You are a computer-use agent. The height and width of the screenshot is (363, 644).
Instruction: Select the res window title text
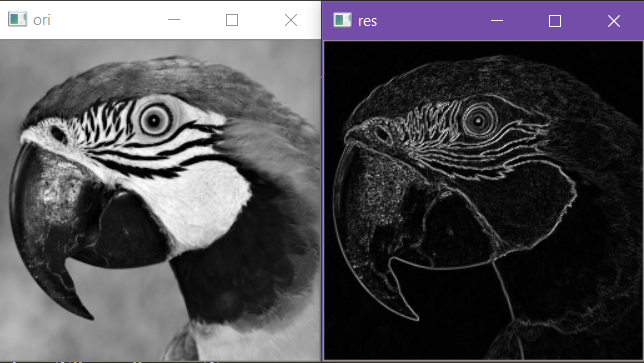point(367,21)
